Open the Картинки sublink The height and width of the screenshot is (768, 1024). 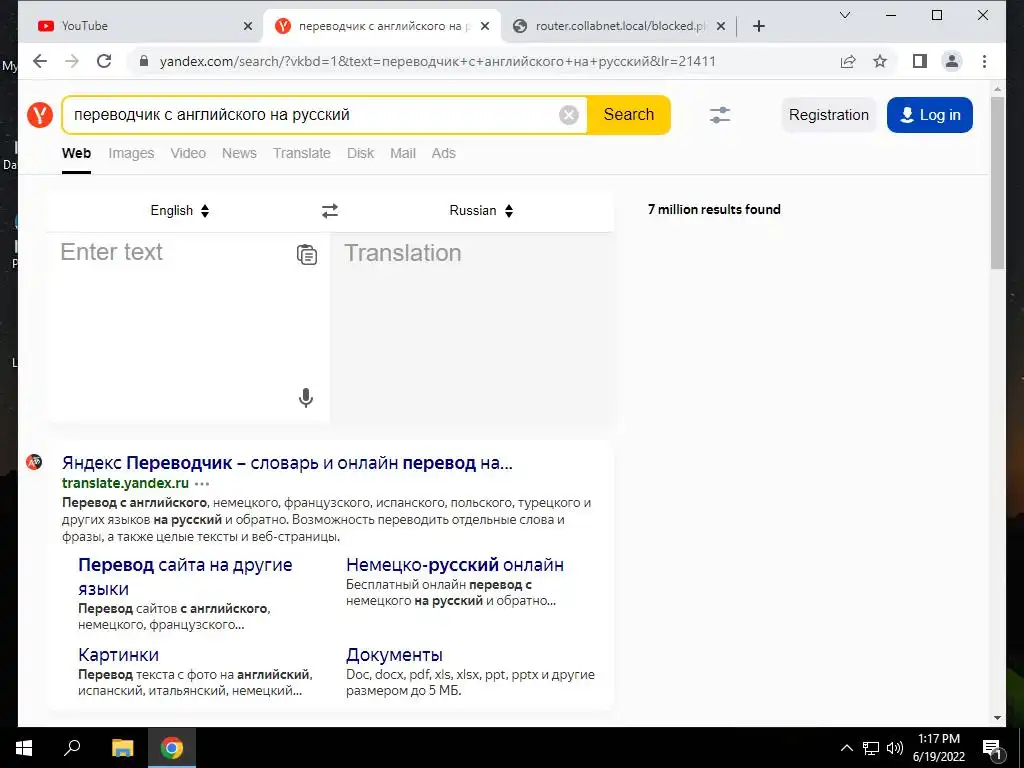pyautogui.click(x=118, y=654)
